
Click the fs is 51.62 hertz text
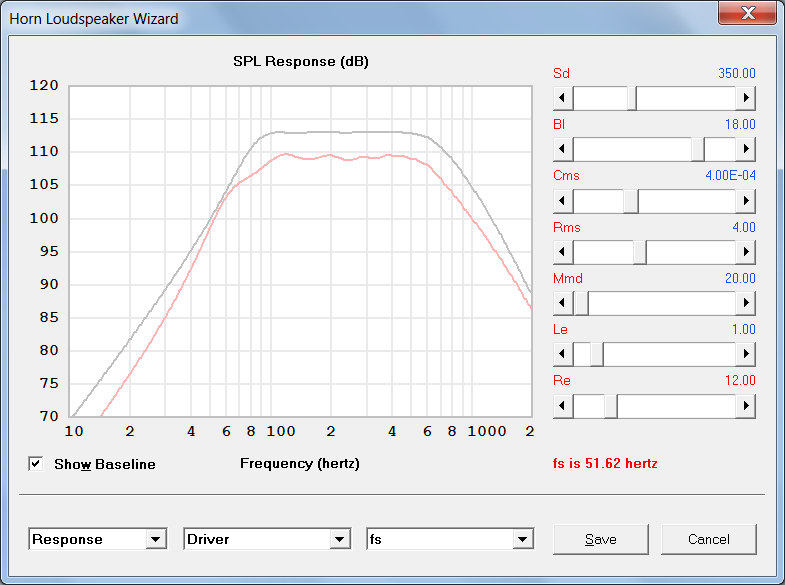pyautogui.click(x=605, y=463)
